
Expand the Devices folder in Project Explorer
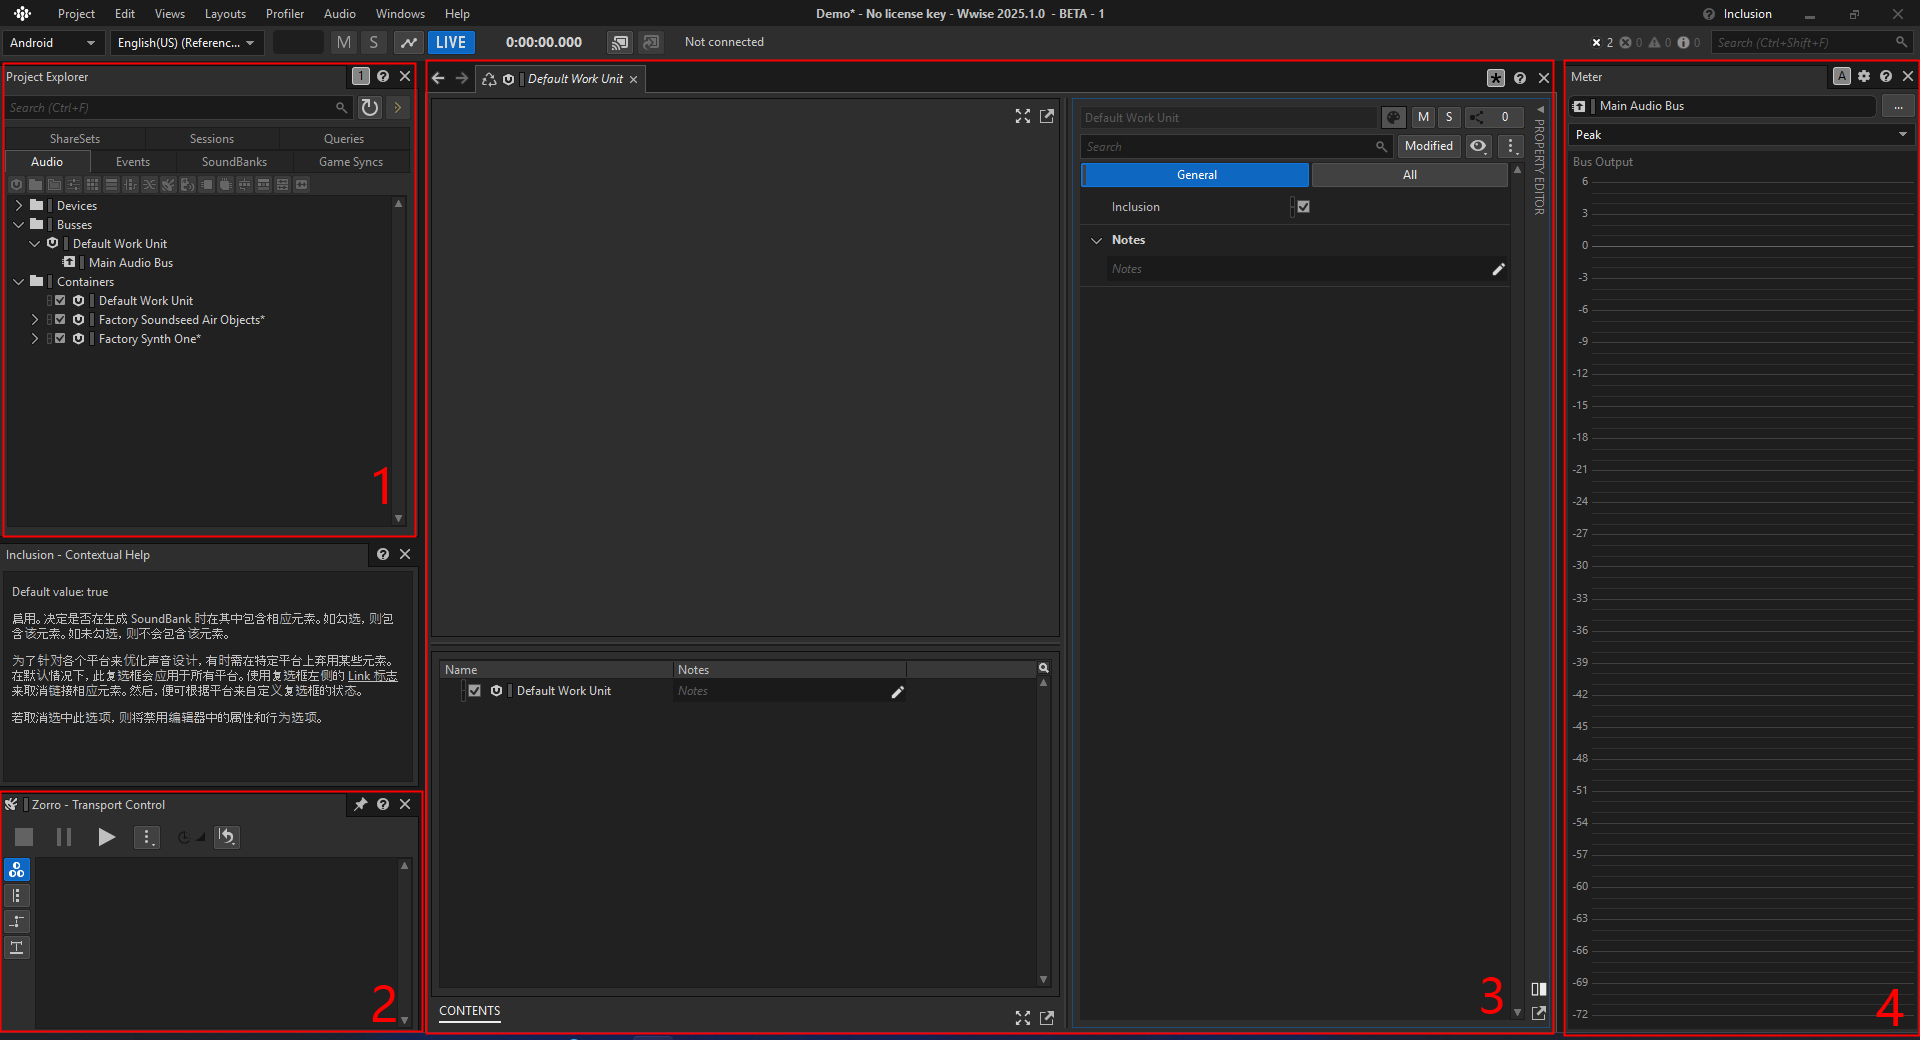click(19, 206)
